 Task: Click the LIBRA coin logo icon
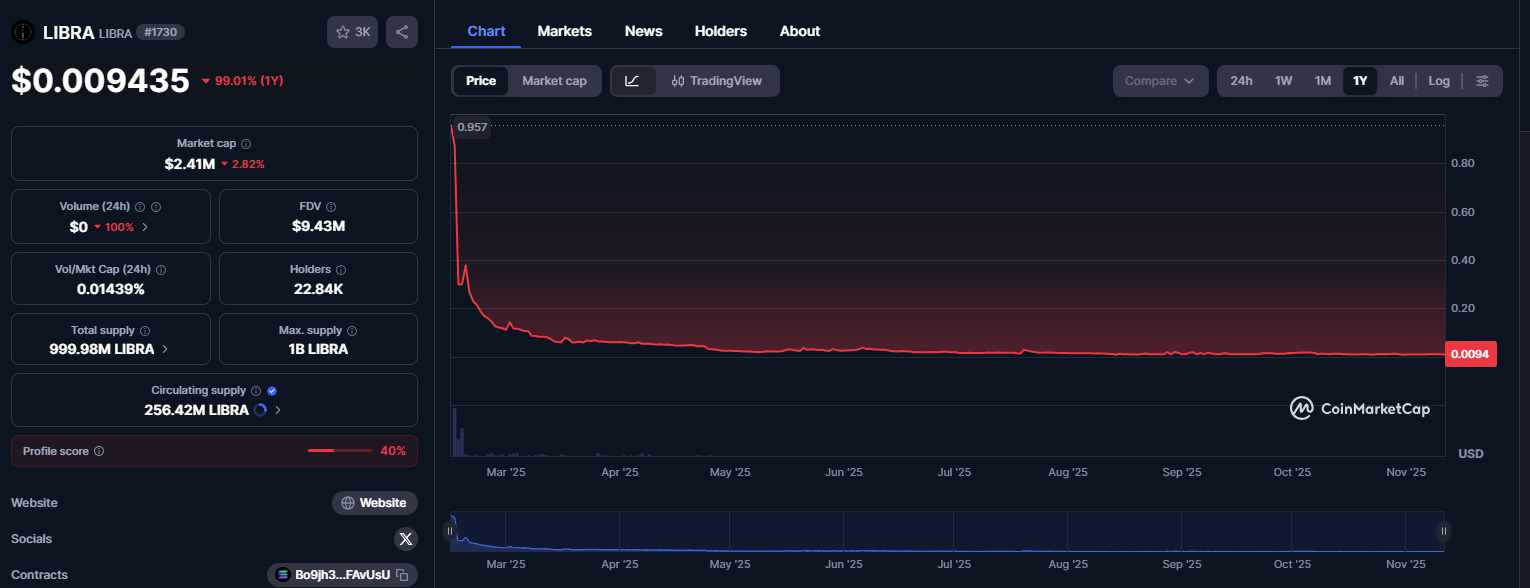pos(22,32)
